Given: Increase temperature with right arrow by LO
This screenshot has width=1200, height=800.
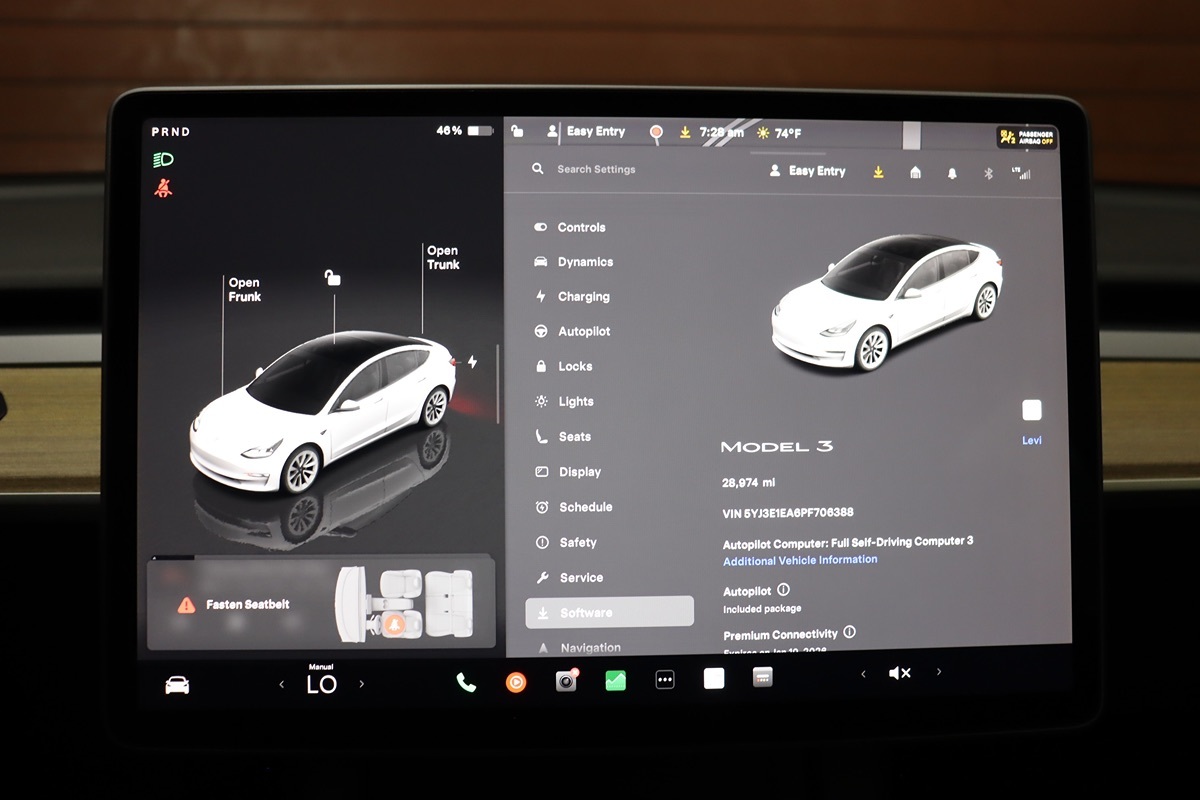Looking at the screenshot, I should tap(361, 685).
